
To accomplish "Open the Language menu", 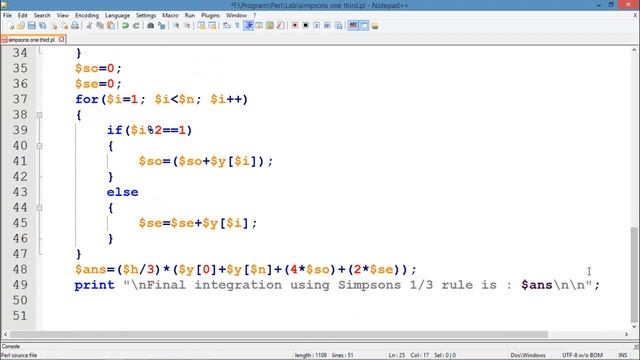I will tap(117, 16).
